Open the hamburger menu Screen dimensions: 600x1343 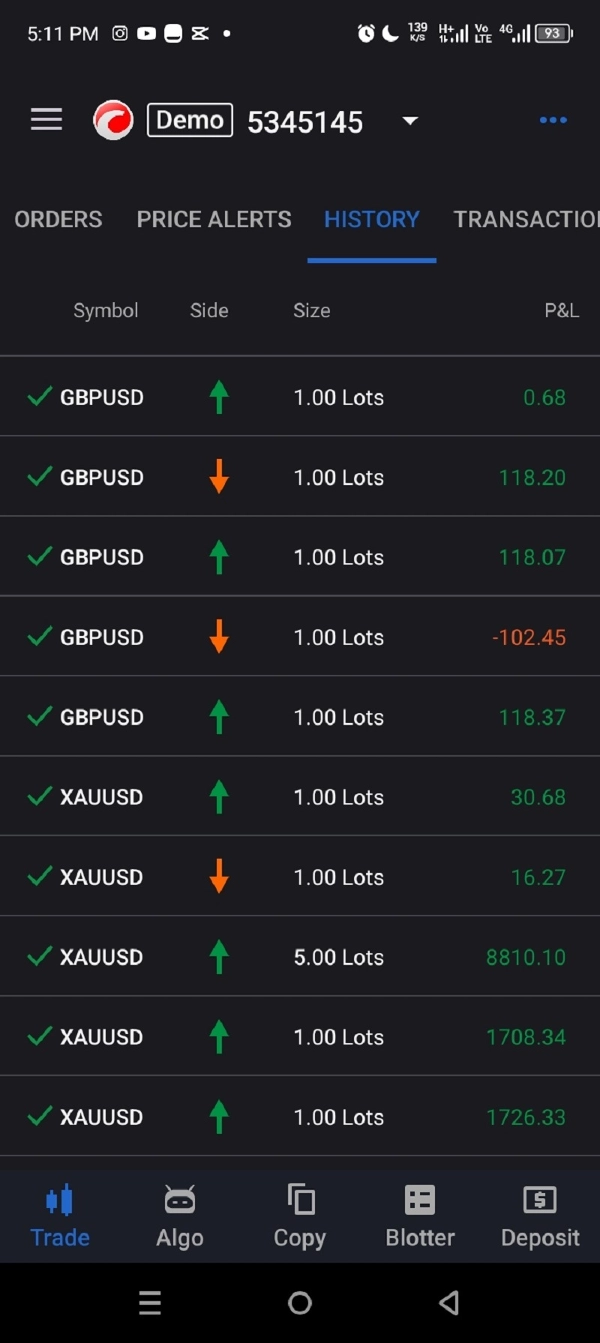coord(46,120)
